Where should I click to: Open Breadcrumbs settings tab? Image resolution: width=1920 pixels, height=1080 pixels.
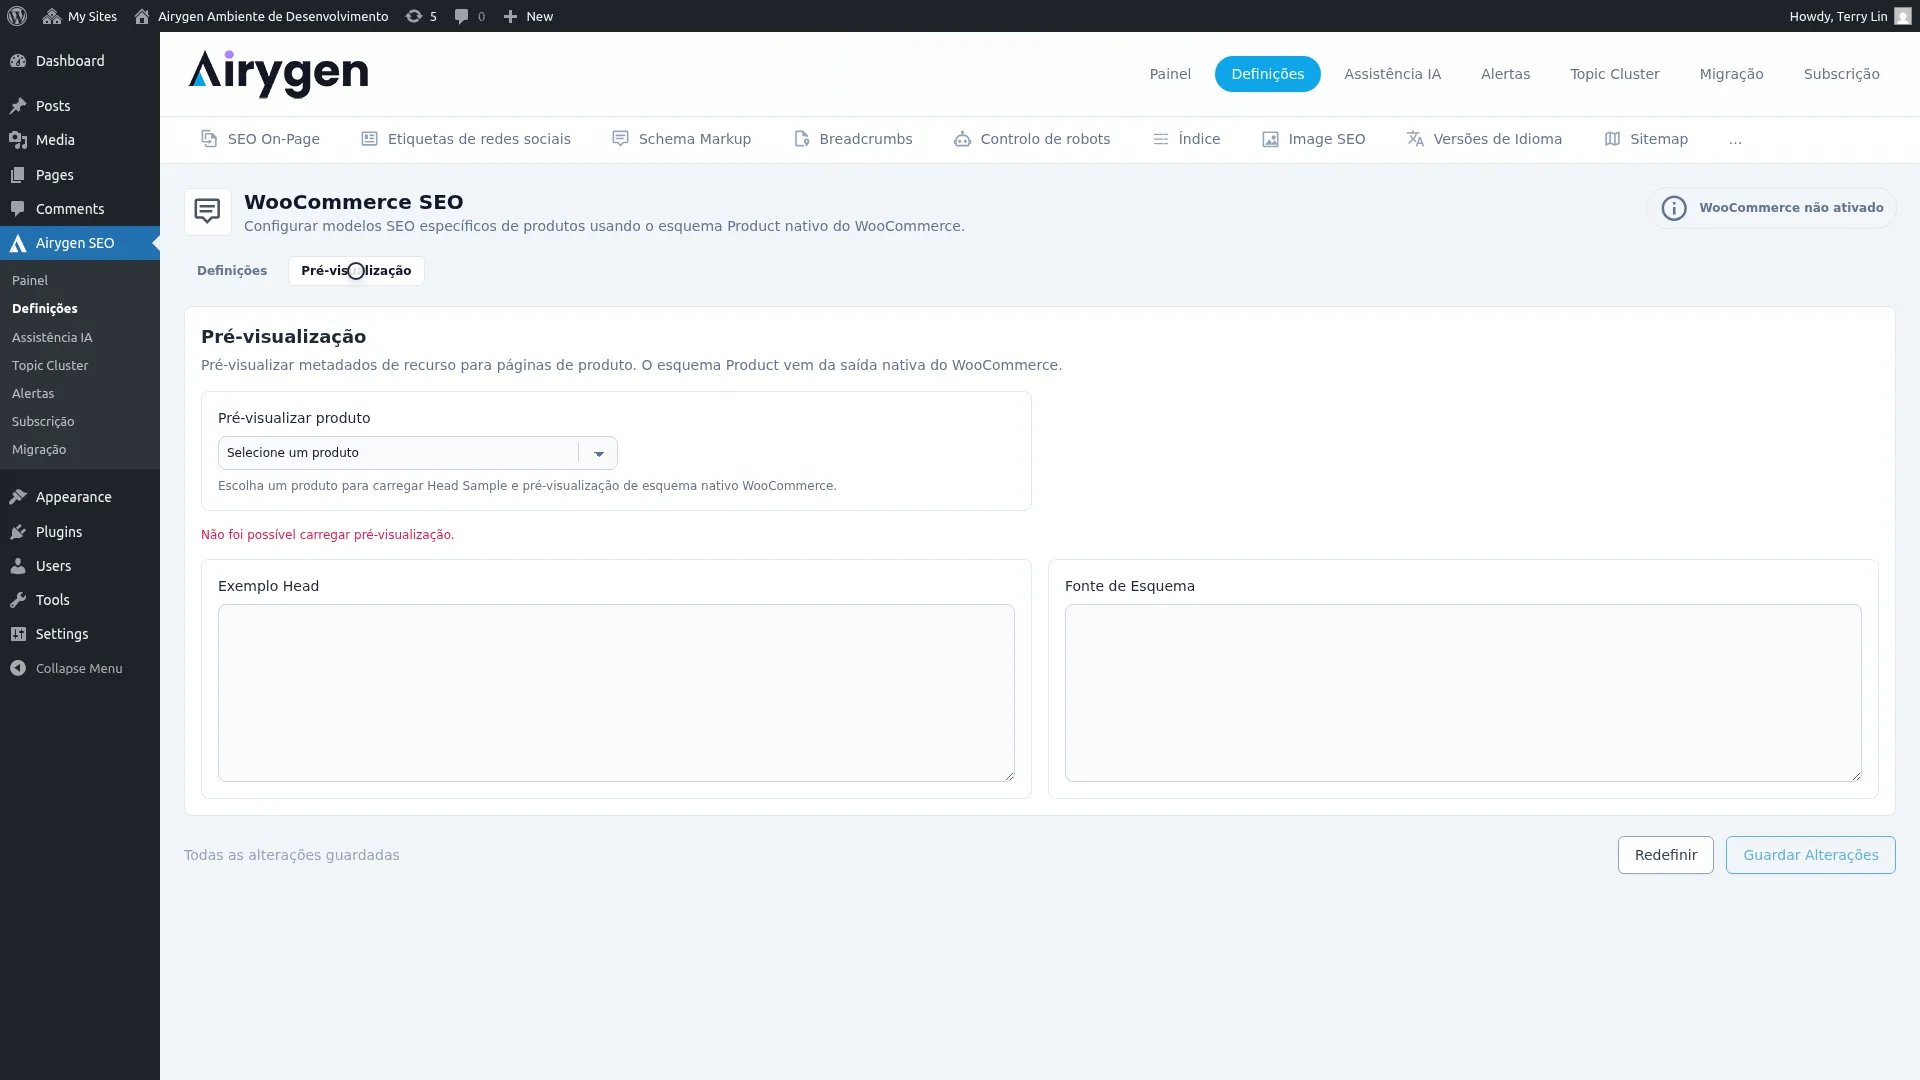click(852, 139)
